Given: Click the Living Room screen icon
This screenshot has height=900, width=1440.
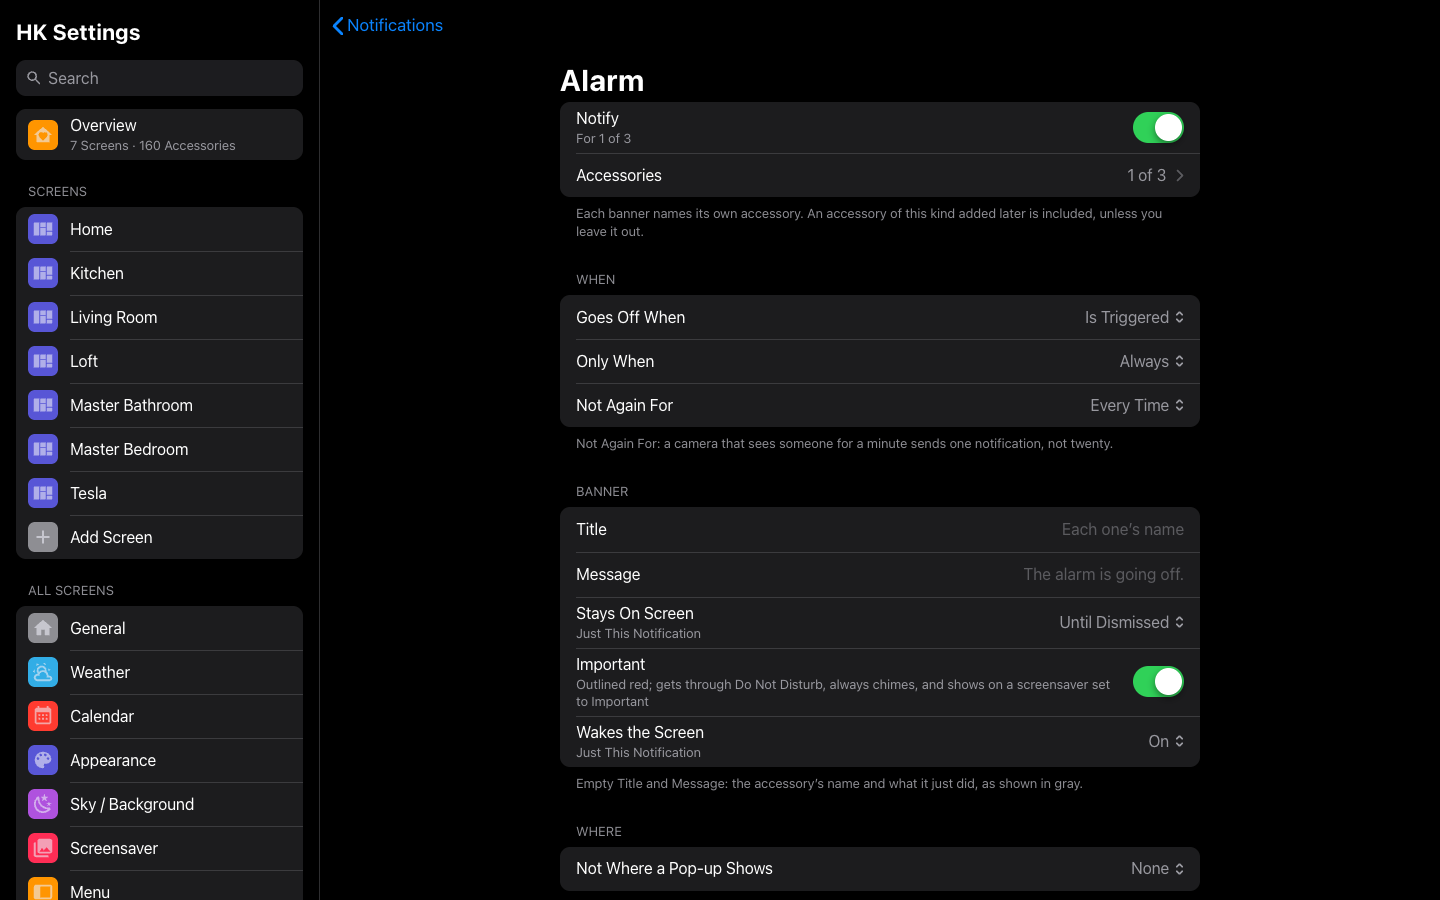Looking at the screenshot, I should (43, 317).
